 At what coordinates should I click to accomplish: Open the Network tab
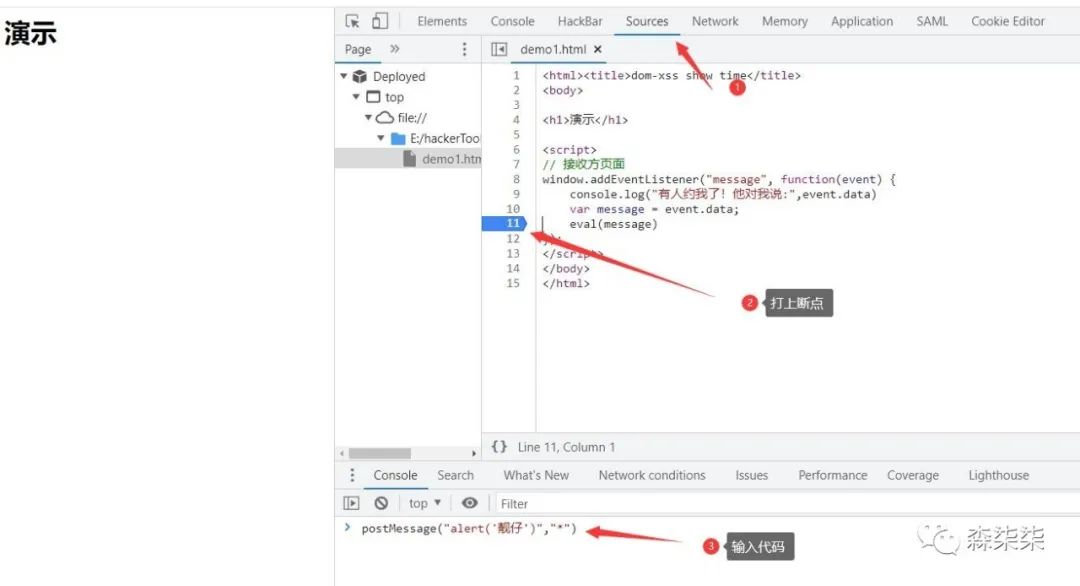(715, 21)
